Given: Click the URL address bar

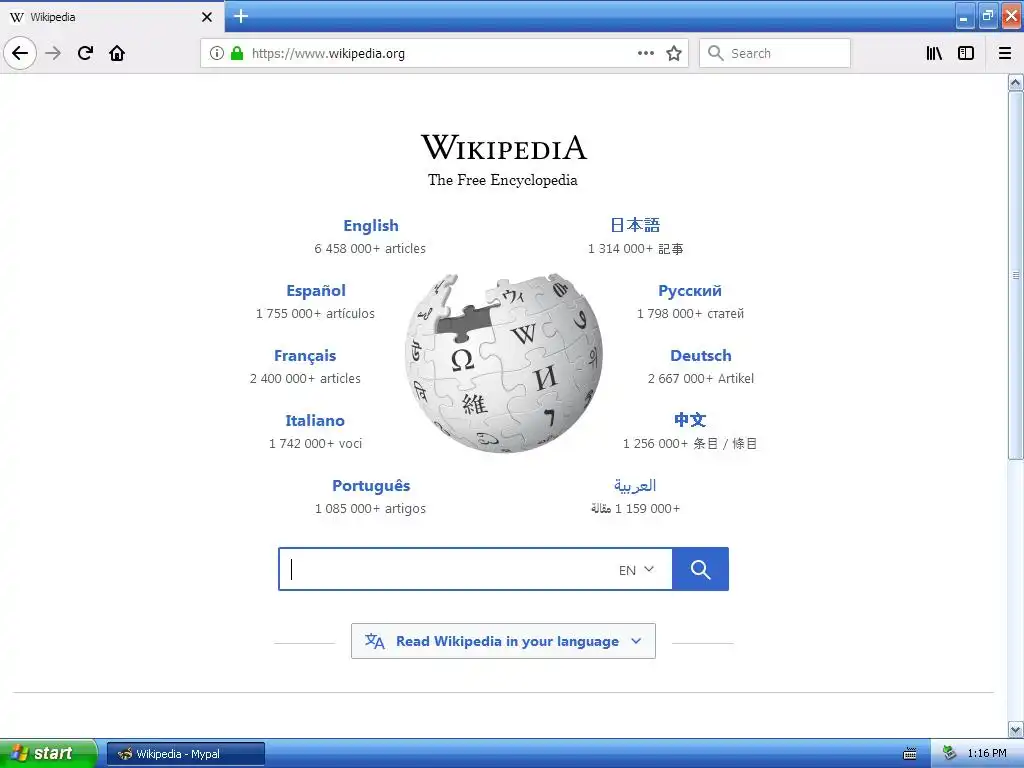Looking at the screenshot, I should 444,53.
